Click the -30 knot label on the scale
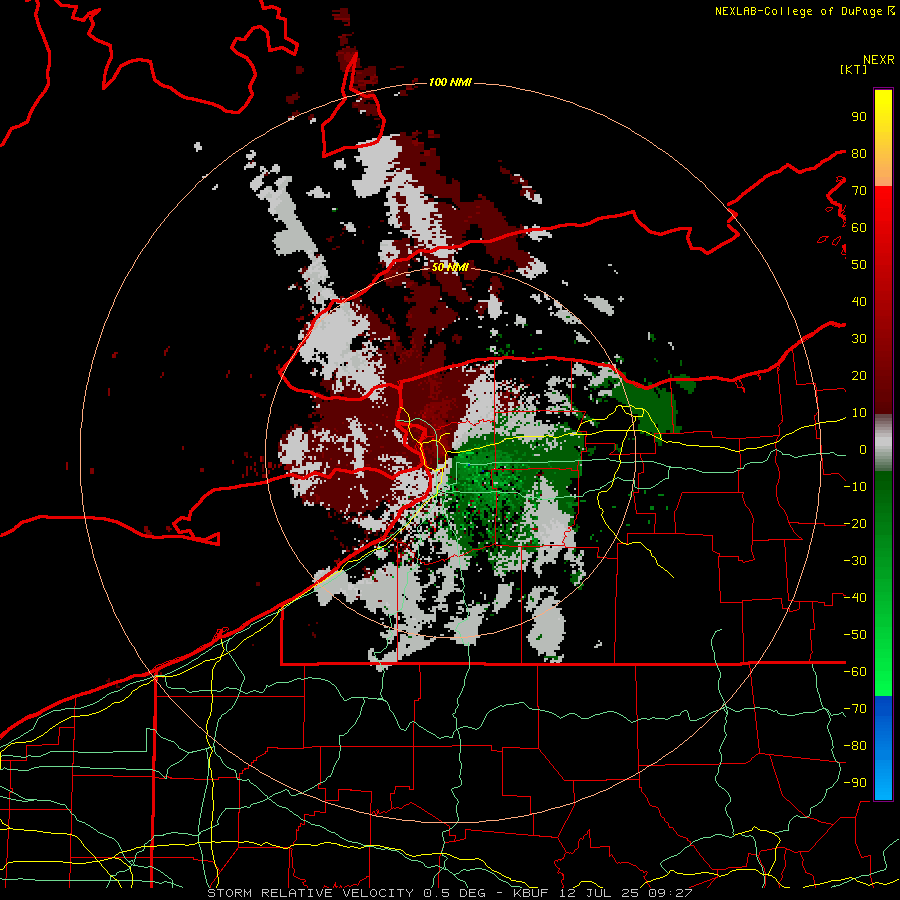 pyautogui.click(x=855, y=561)
